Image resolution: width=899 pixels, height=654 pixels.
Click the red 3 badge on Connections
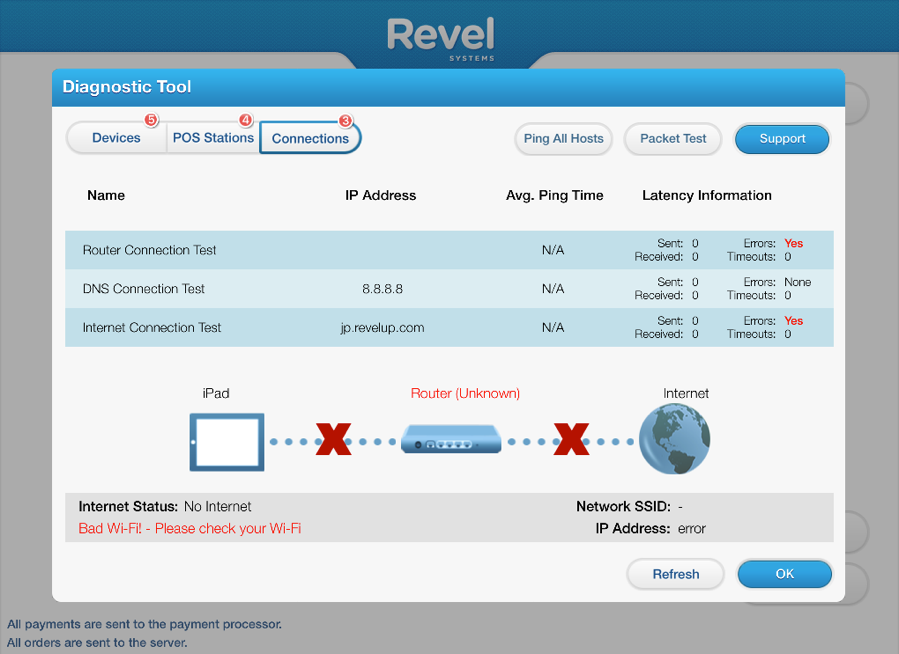[345, 121]
